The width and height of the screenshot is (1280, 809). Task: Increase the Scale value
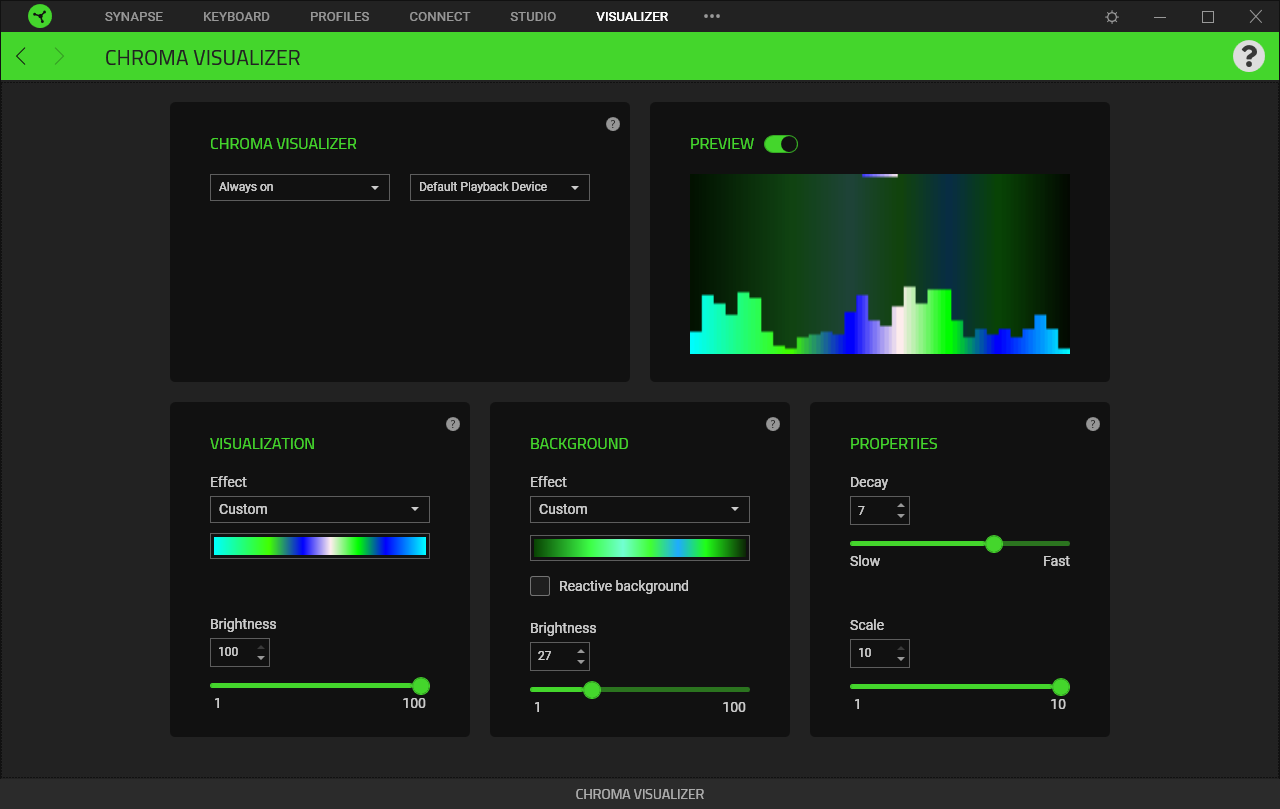pos(901,648)
